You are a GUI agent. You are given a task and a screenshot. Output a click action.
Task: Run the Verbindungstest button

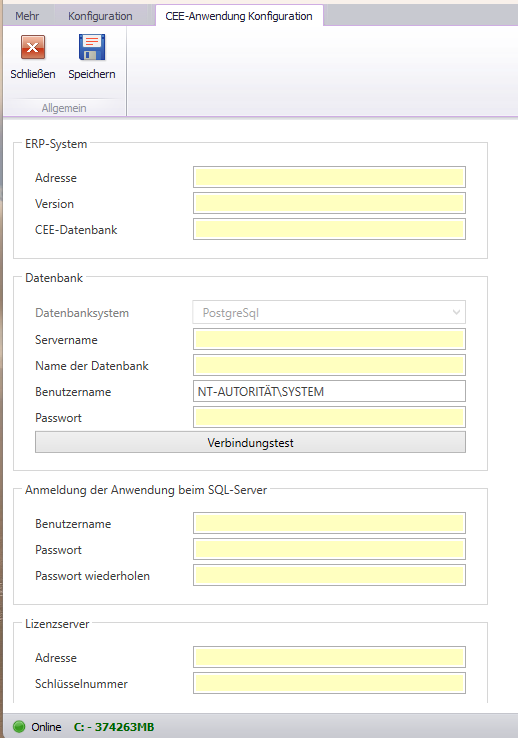[250, 442]
